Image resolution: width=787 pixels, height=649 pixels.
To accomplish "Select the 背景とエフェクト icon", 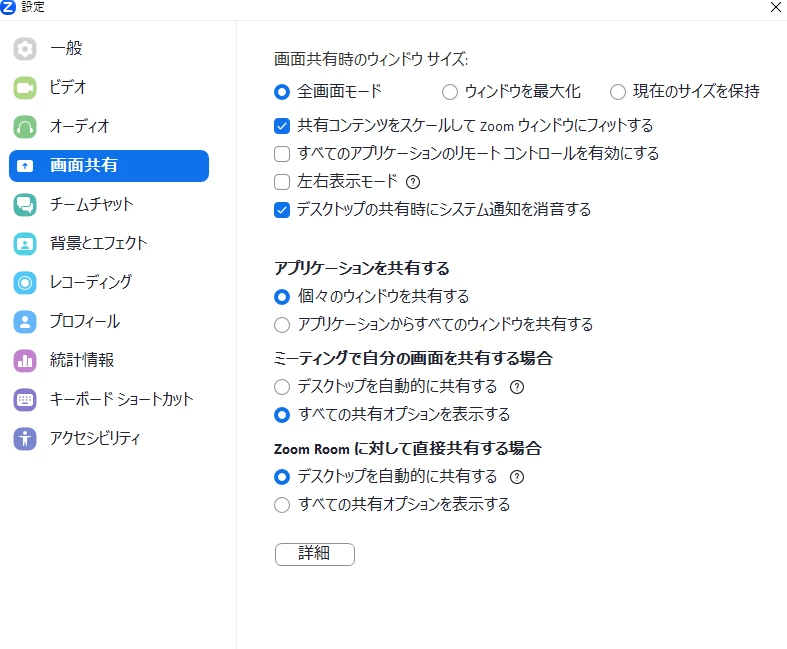I will [25, 244].
